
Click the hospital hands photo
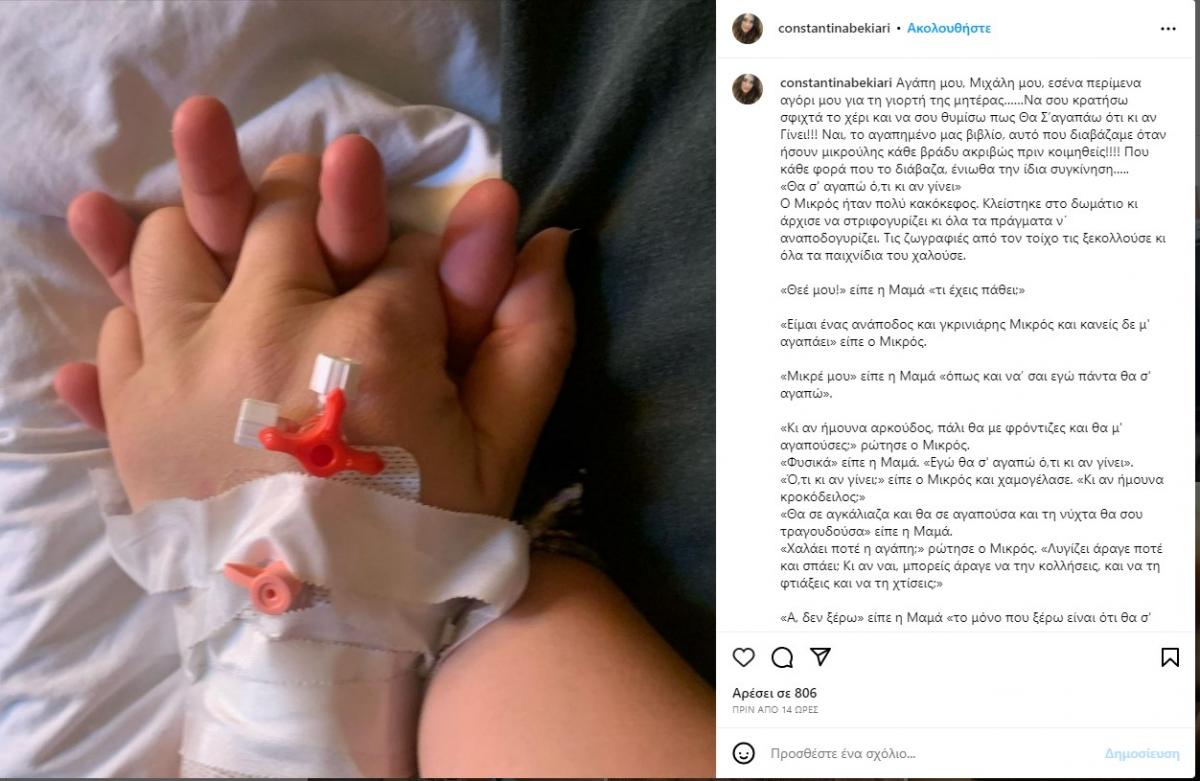[x=358, y=390]
